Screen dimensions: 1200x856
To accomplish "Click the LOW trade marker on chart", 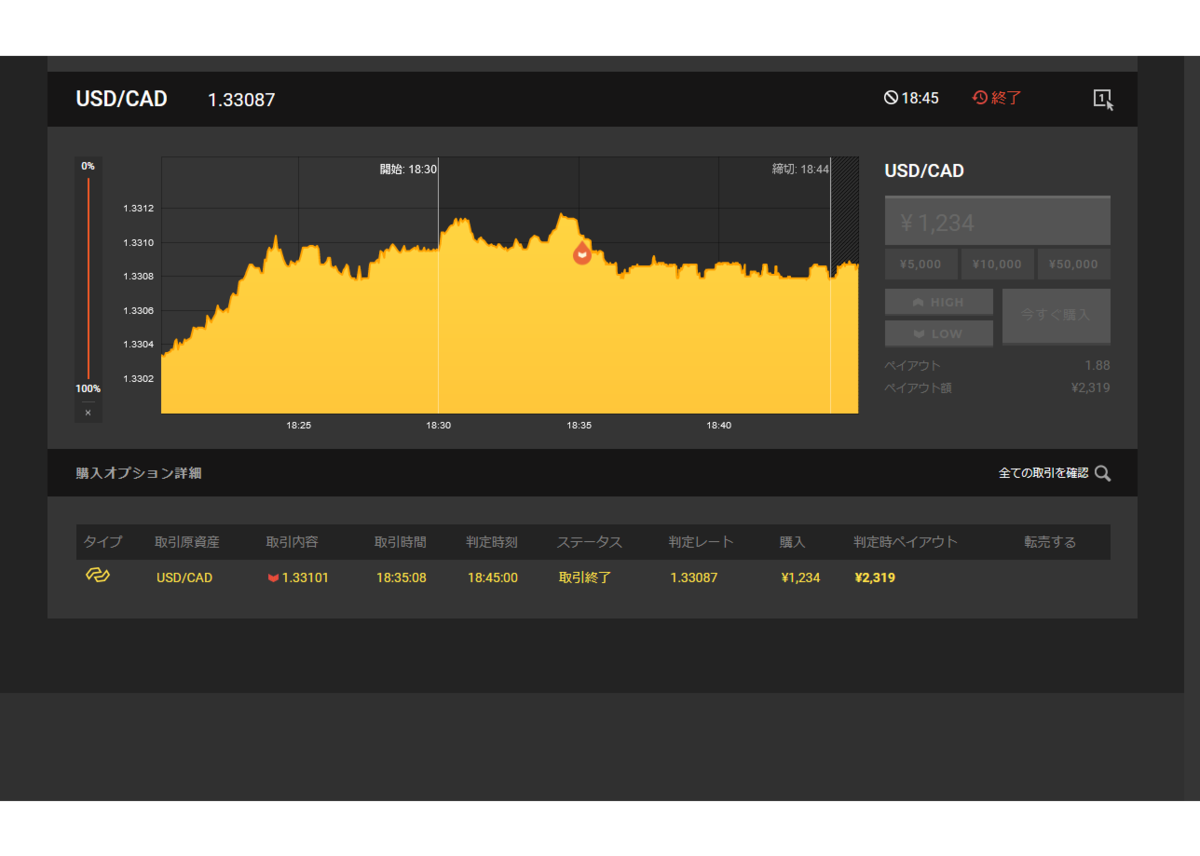I will (582, 252).
